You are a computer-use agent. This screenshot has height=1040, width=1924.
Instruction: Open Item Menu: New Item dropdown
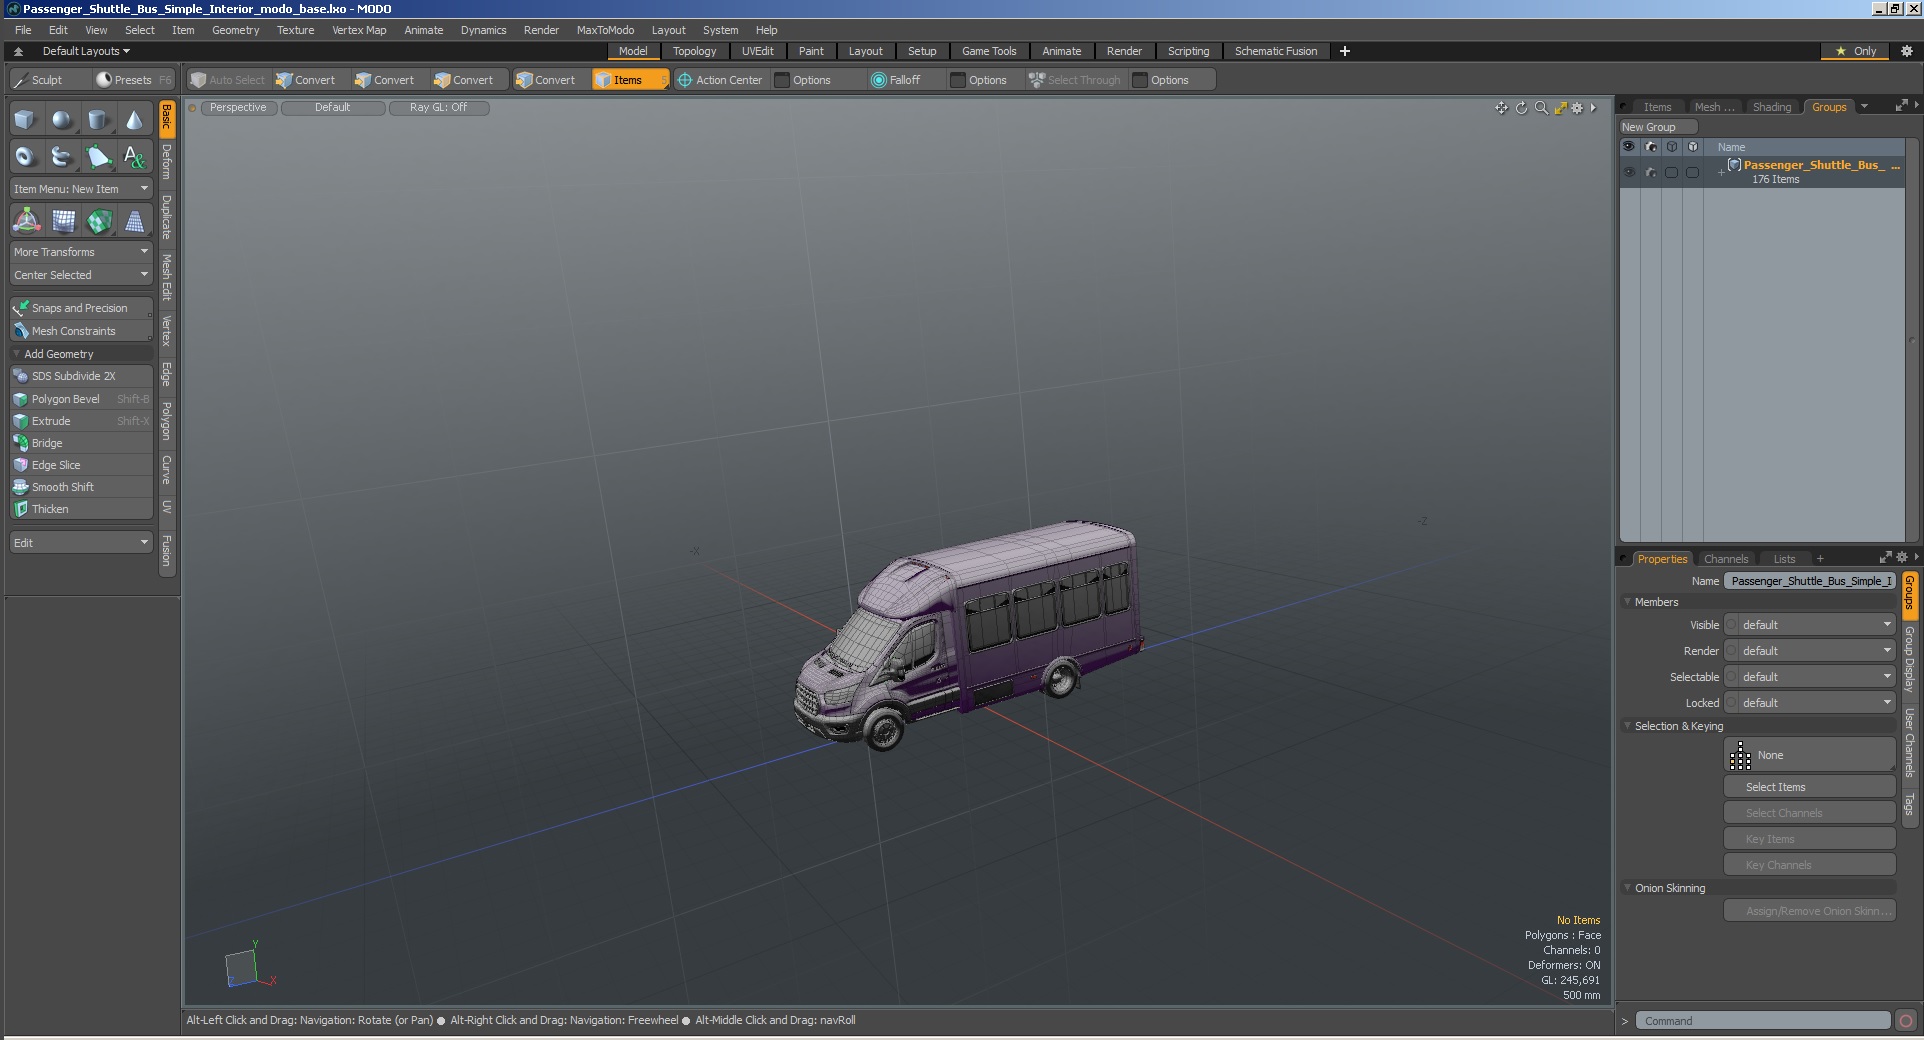click(x=81, y=189)
